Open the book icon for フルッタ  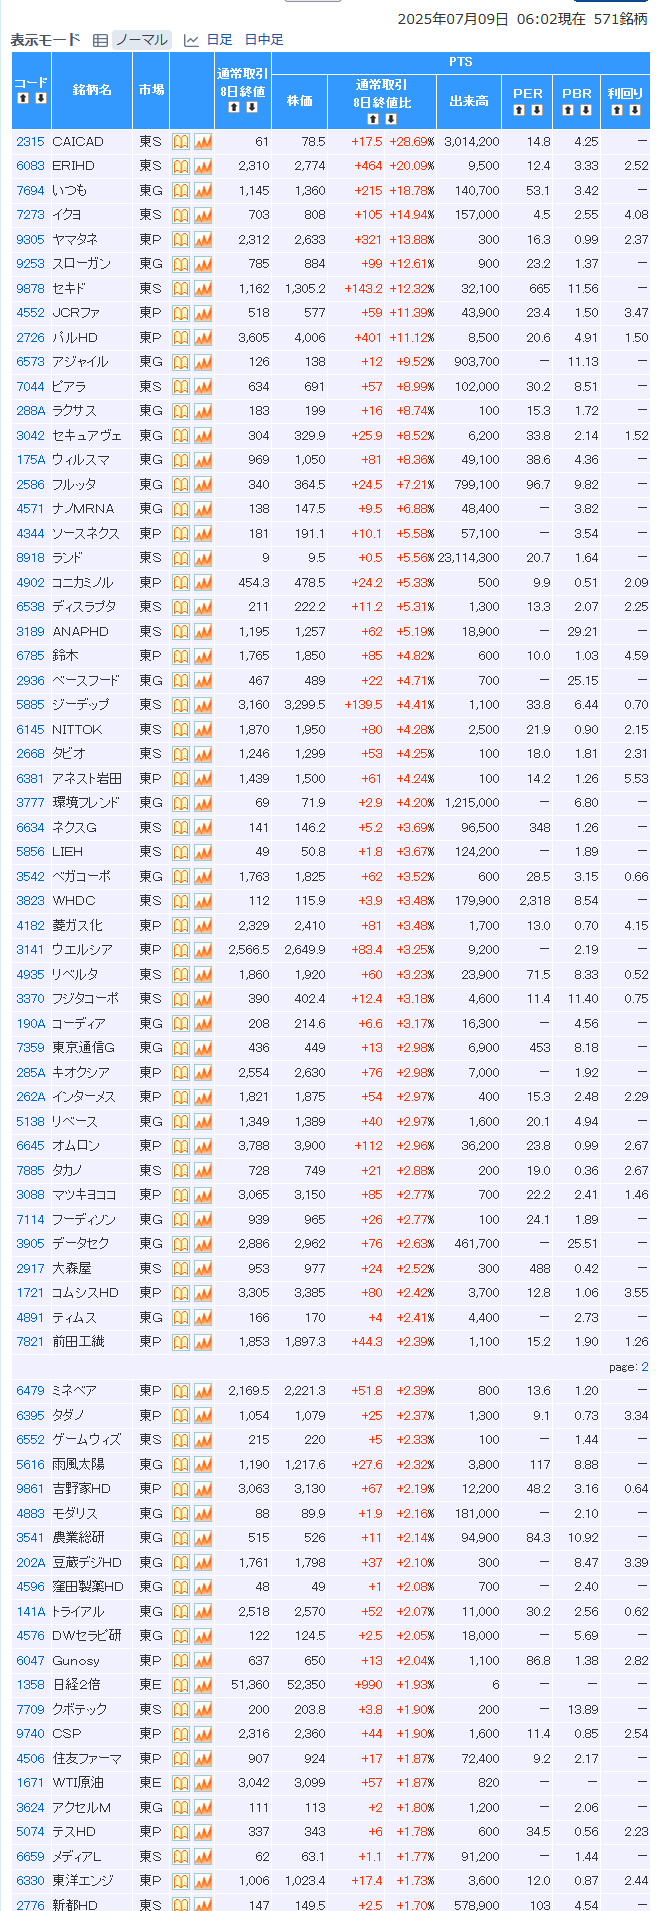pos(180,485)
